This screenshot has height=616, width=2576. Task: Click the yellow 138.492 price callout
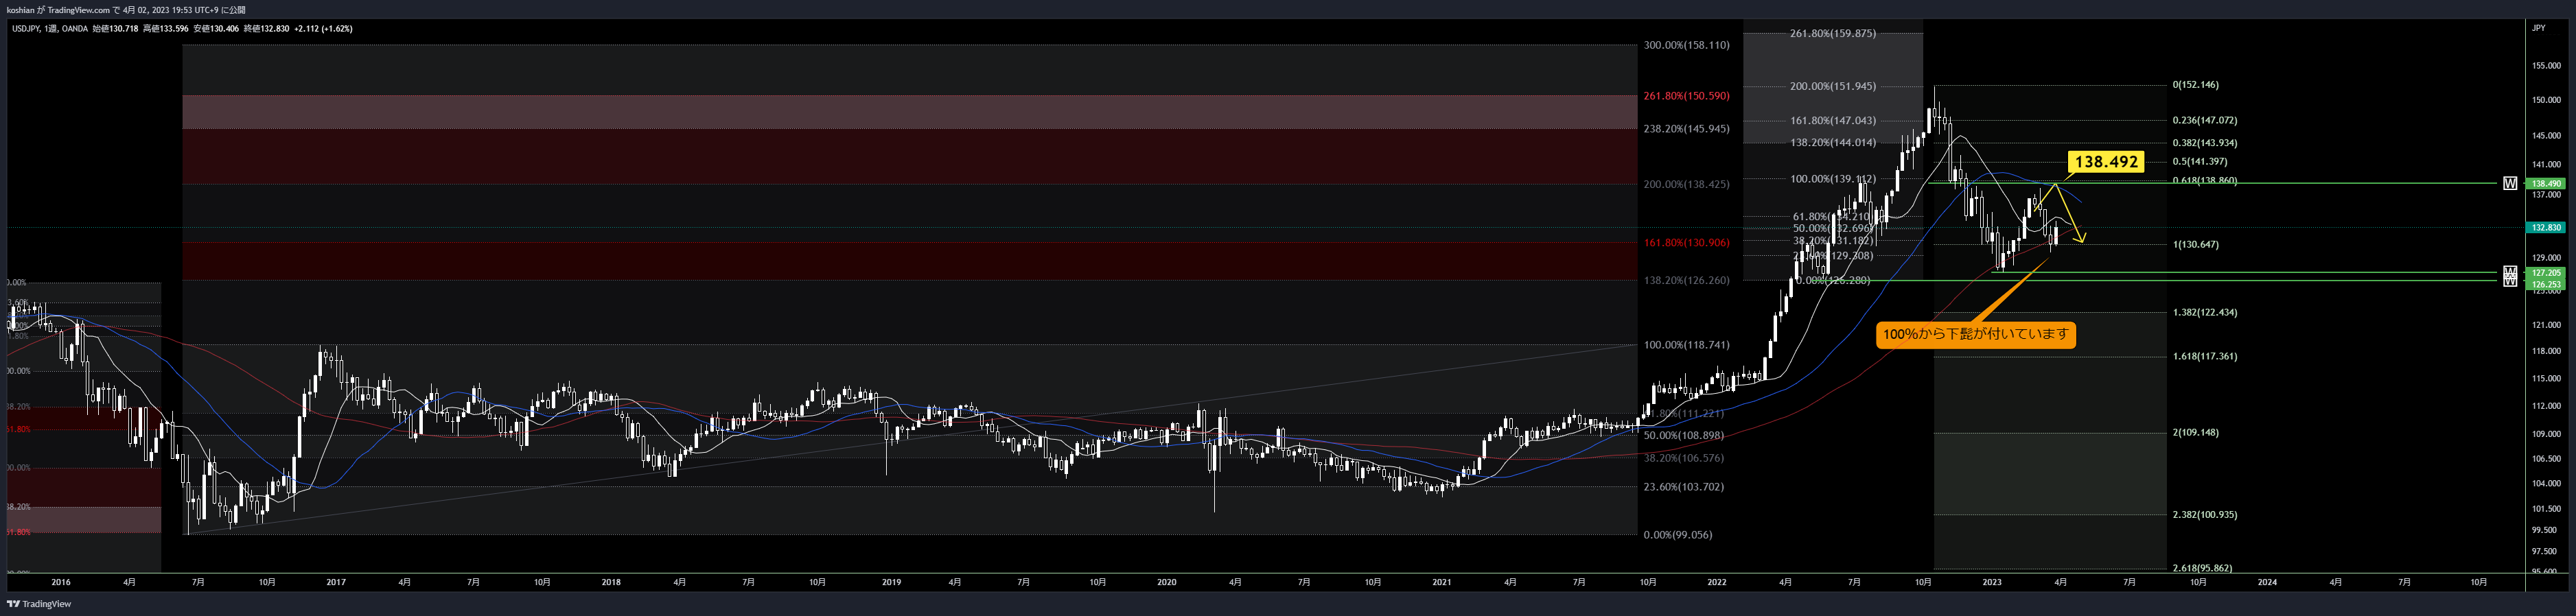coord(2106,162)
